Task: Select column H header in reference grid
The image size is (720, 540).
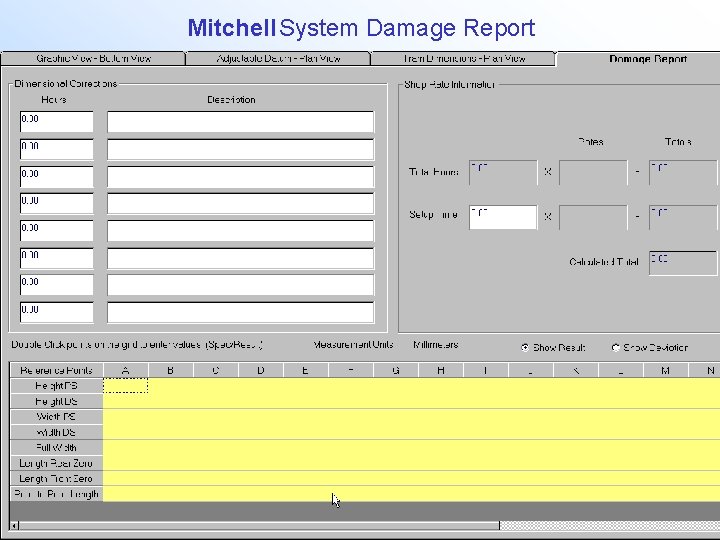Action: 440,370
